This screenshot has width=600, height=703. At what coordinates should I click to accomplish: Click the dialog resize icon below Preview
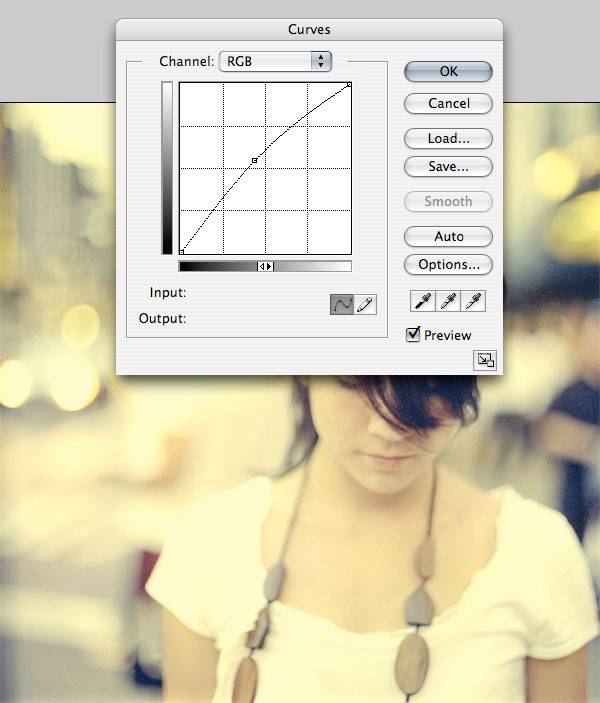pyautogui.click(x=486, y=361)
